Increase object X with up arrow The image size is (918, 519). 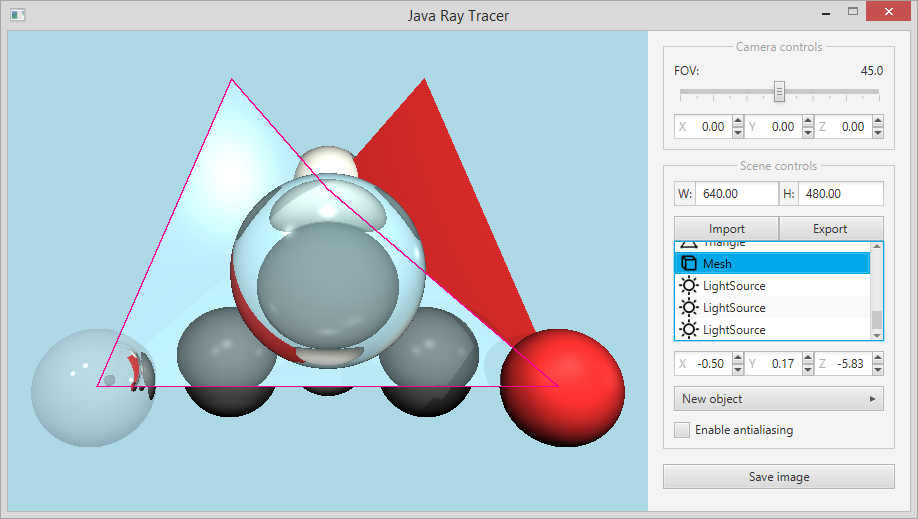738,358
